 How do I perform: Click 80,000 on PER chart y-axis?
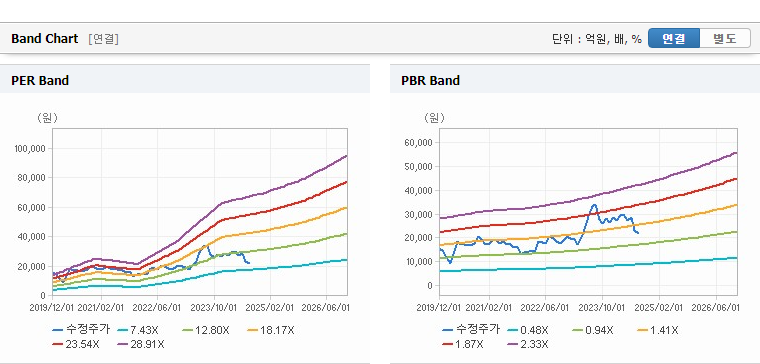[x=33, y=178]
